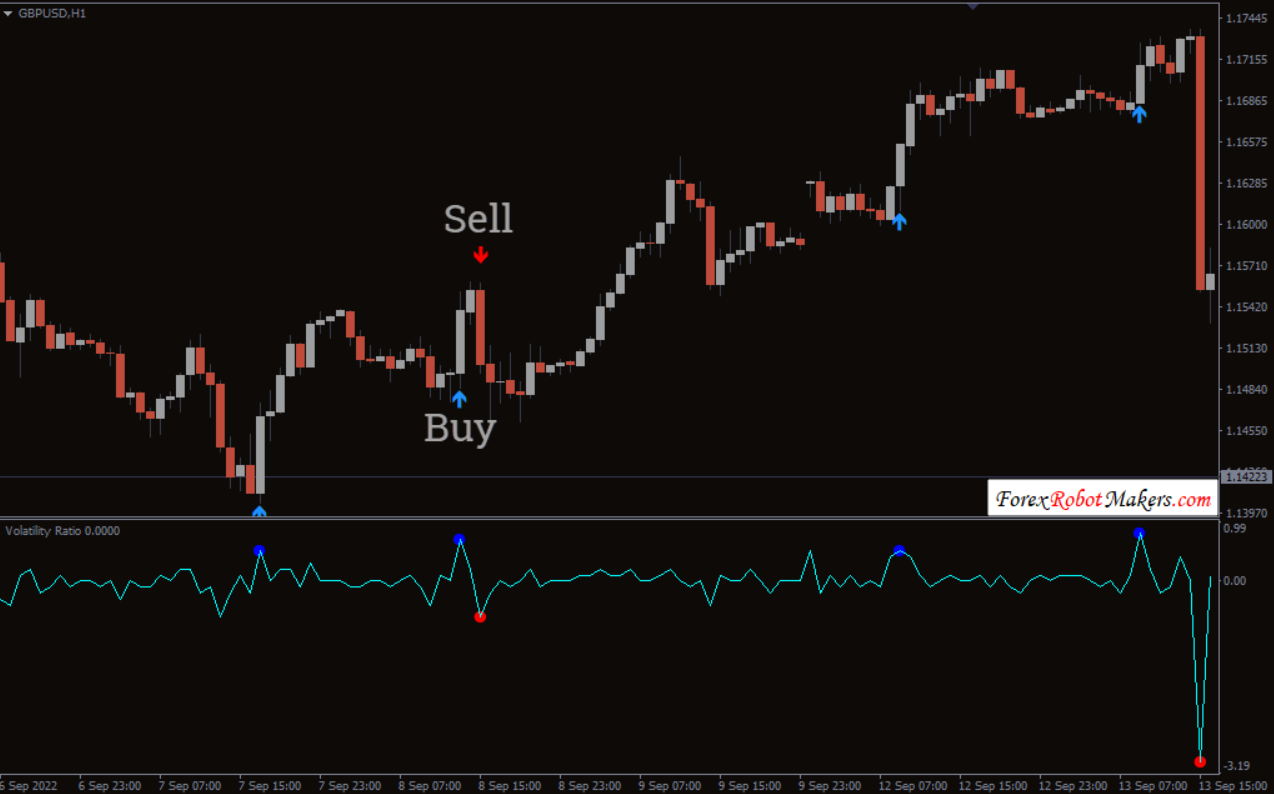Select the blue up arrow near 1.16865 price level
The image size is (1274, 794).
pos(1139,114)
